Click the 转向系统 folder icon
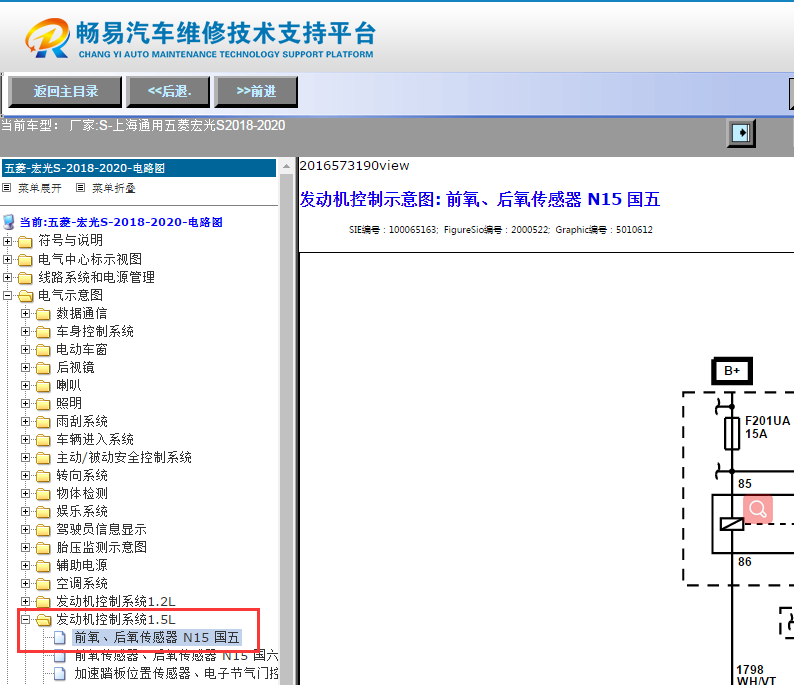Viewport: 794px width, 685px height. (44, 475)
